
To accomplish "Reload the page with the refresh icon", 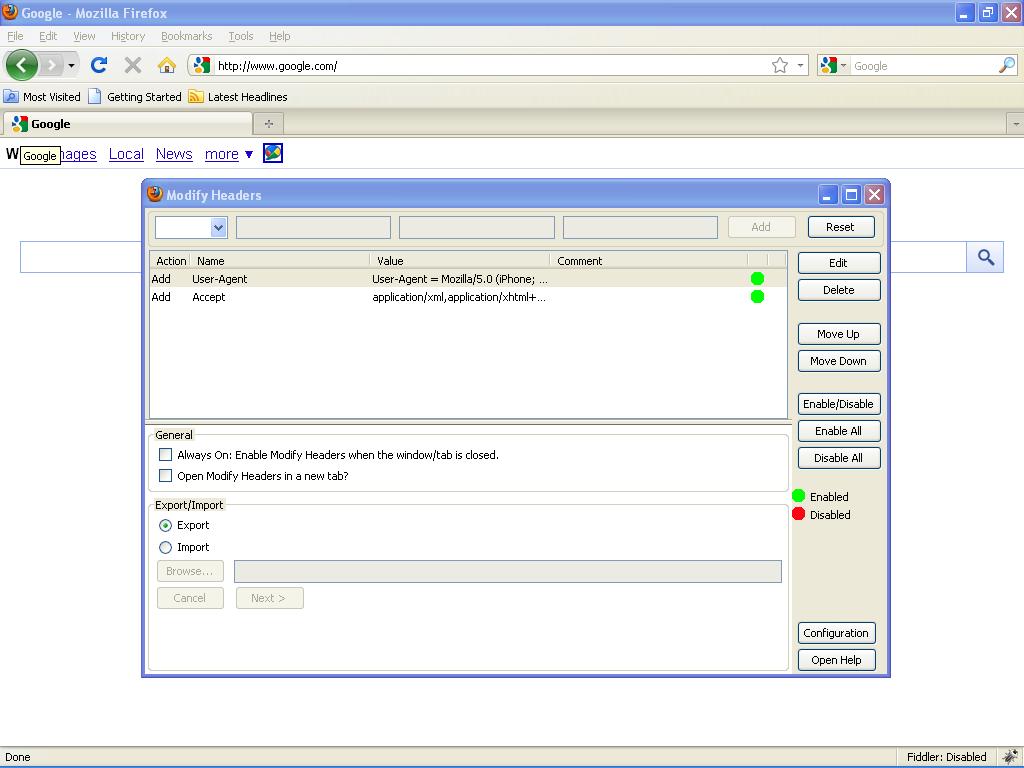I will point(98,66).
